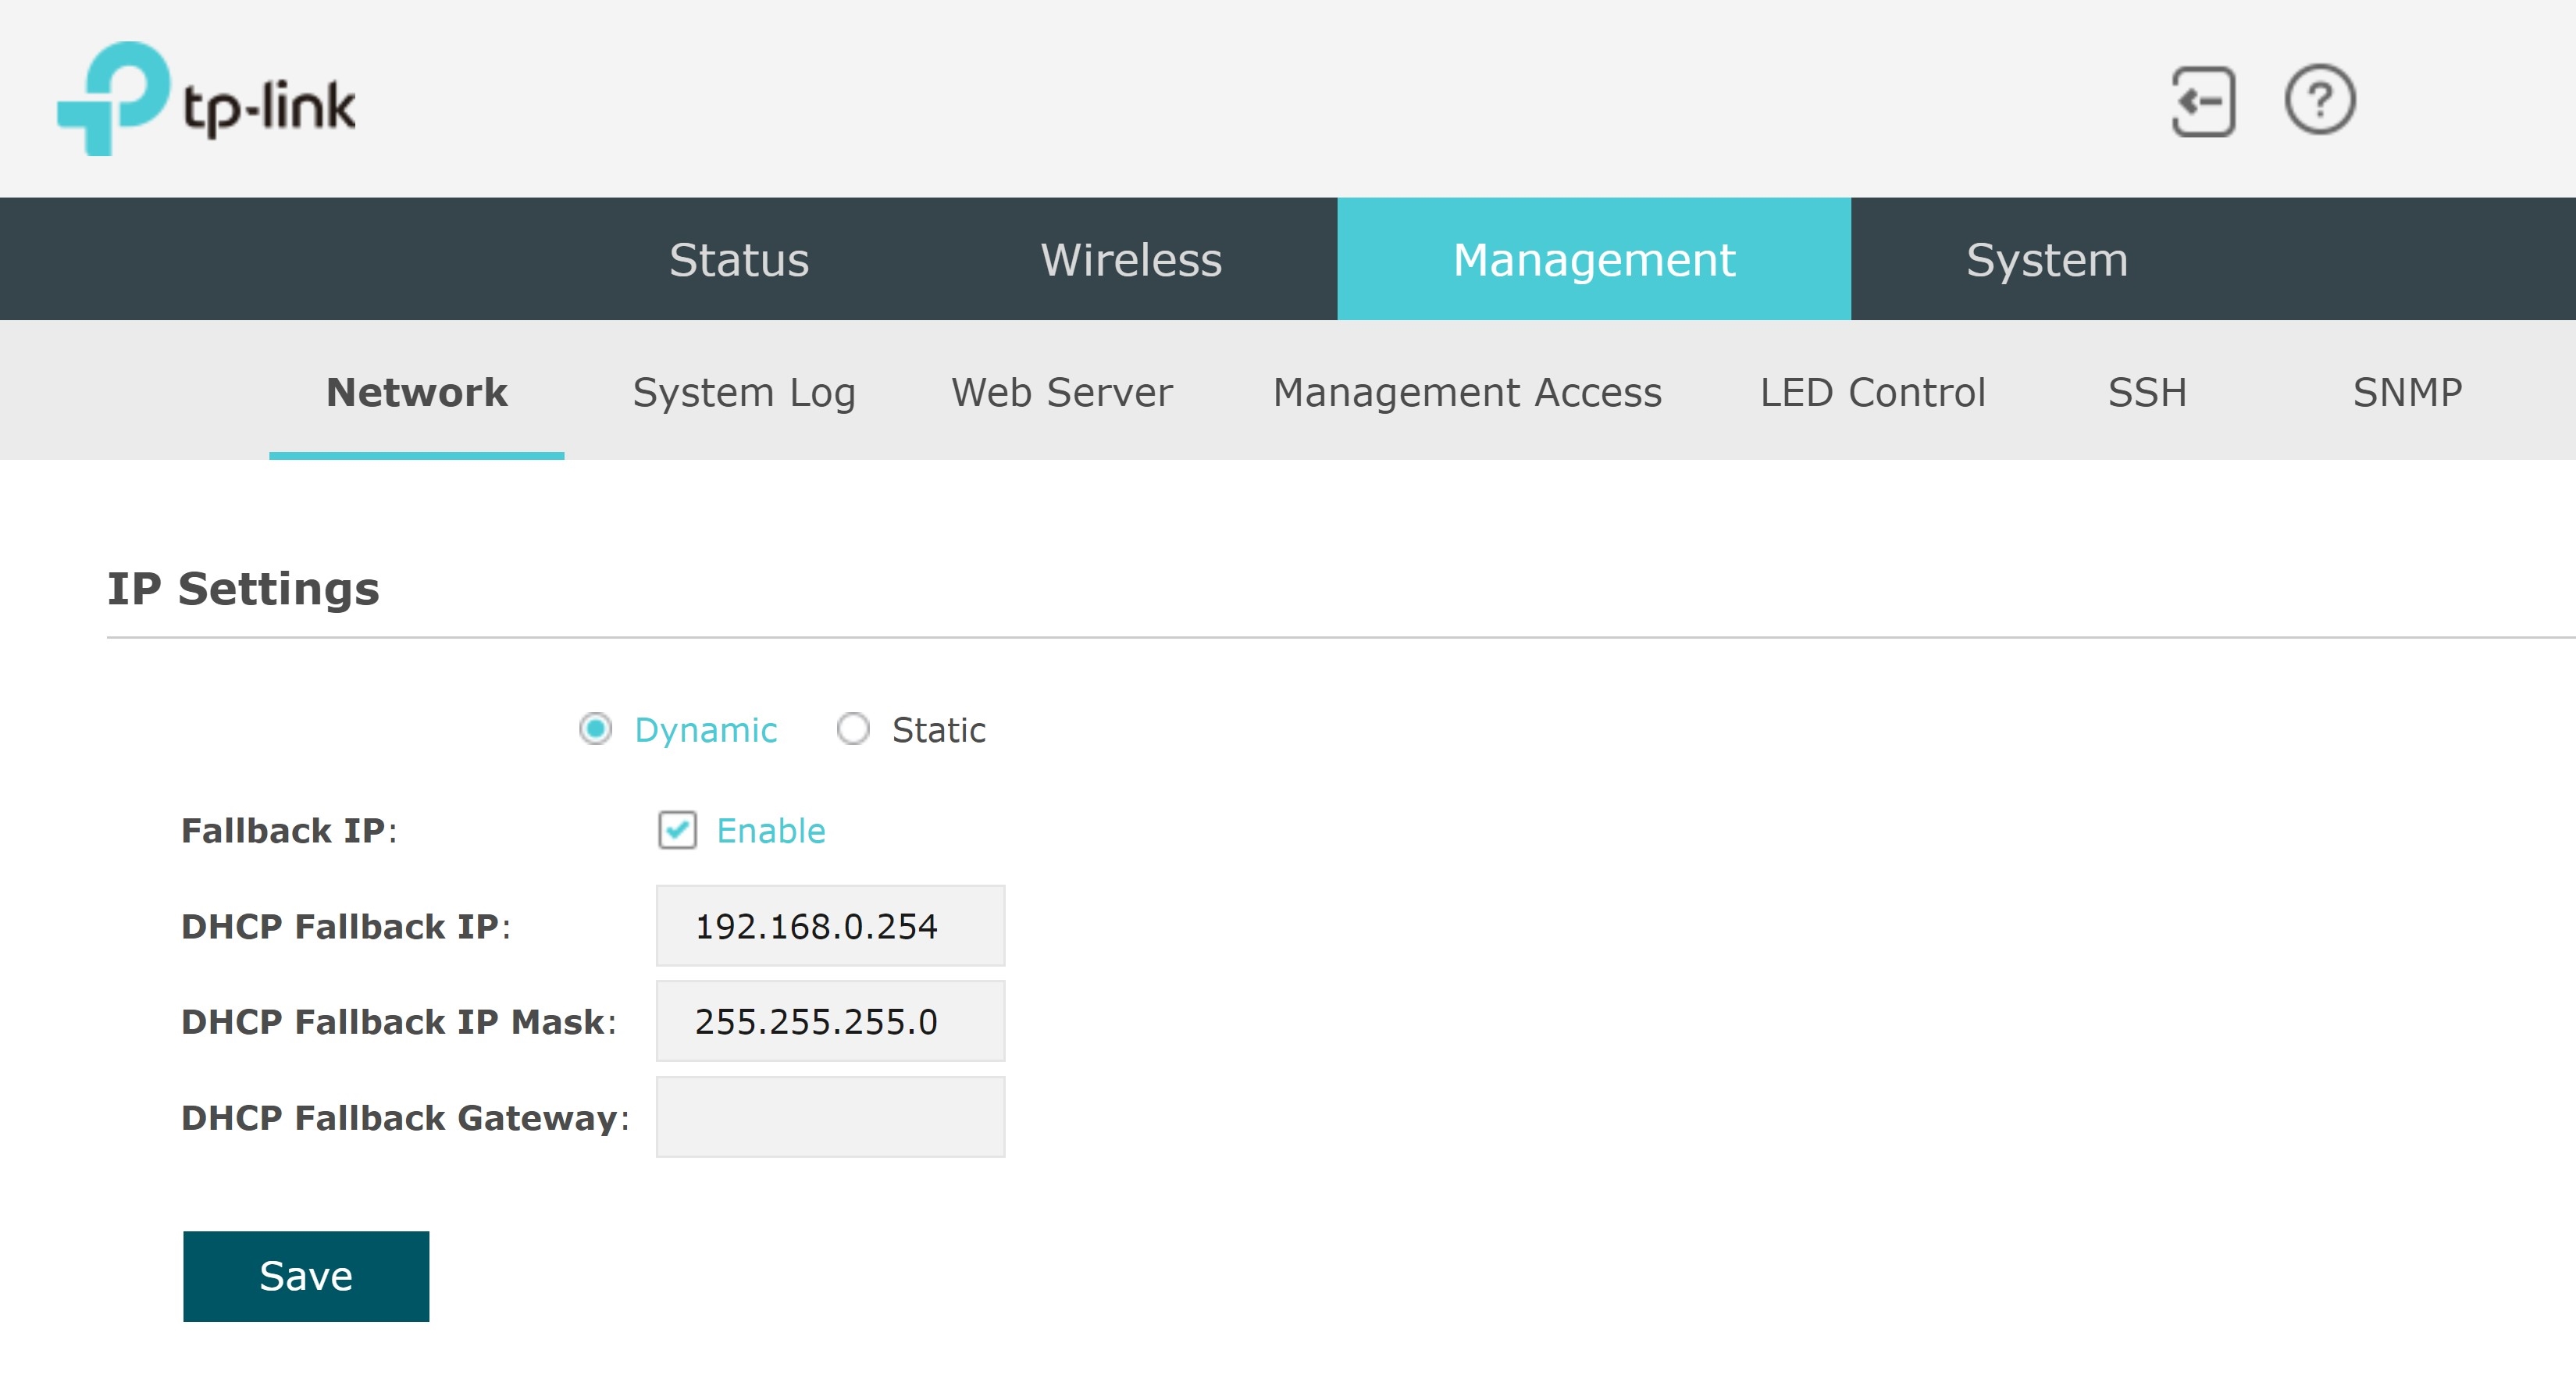This screenshot has height=1375, width=2576.
Task: Focus the empty DHCP Fallback Gateway field
Action: pyautogui.click(x=830, y=1117)
